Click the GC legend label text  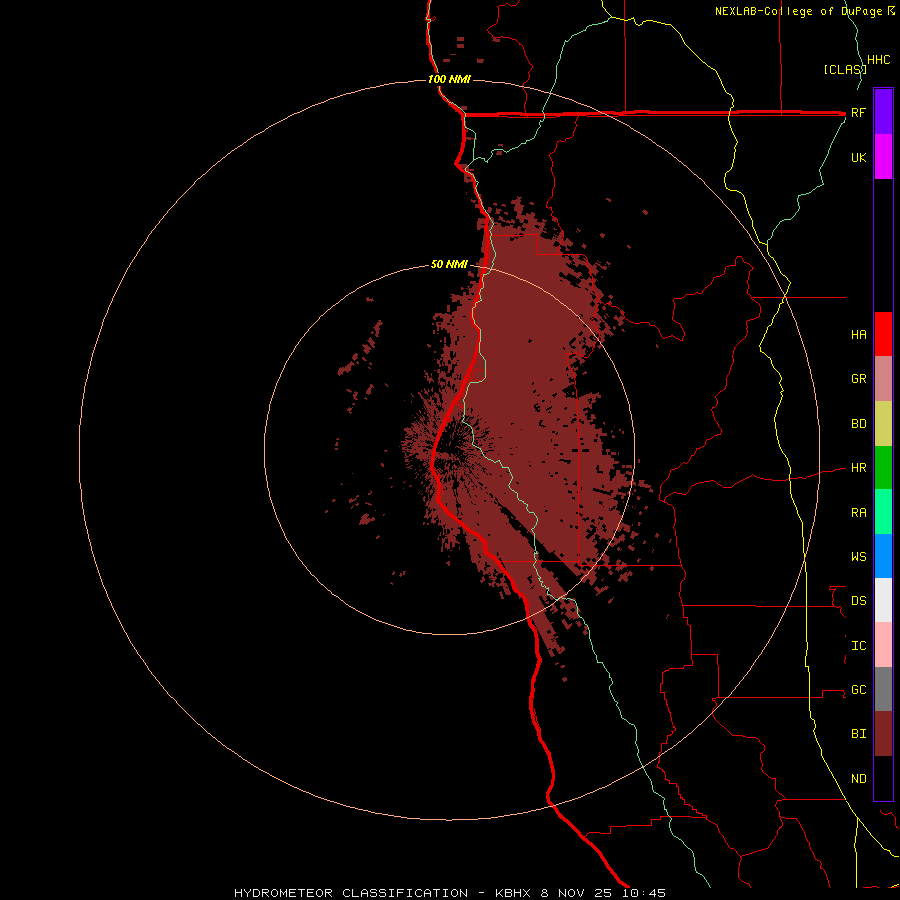pos(859,690)
